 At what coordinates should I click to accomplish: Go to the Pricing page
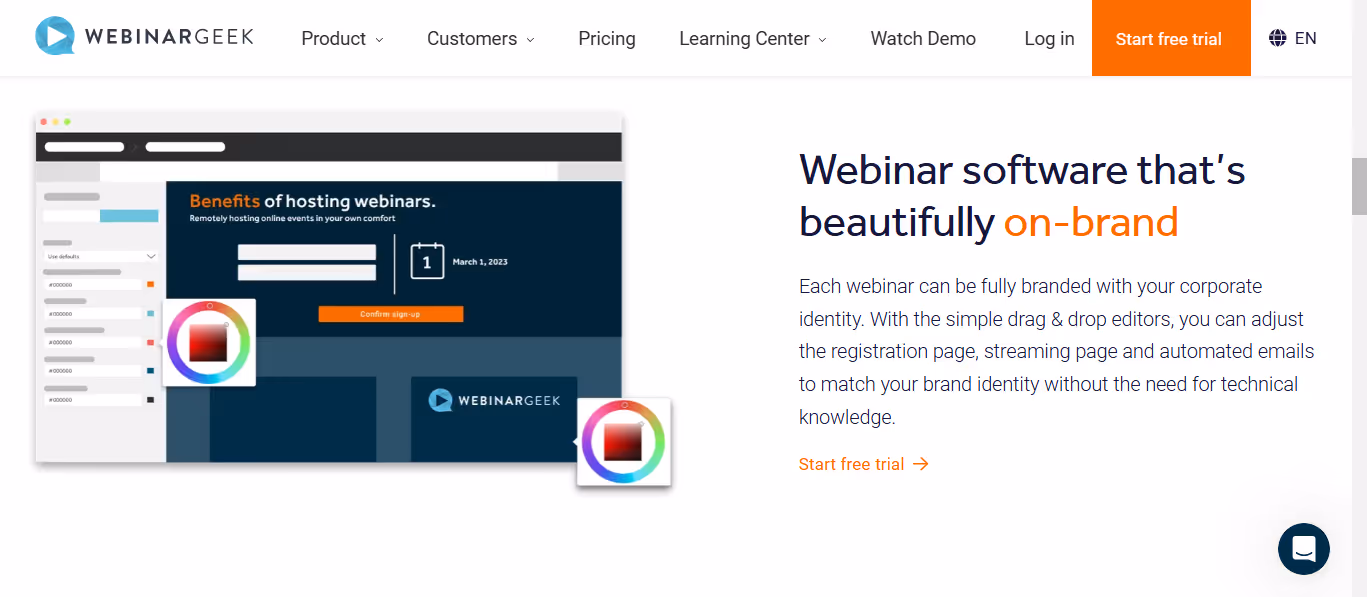click(x=607, y=38)
